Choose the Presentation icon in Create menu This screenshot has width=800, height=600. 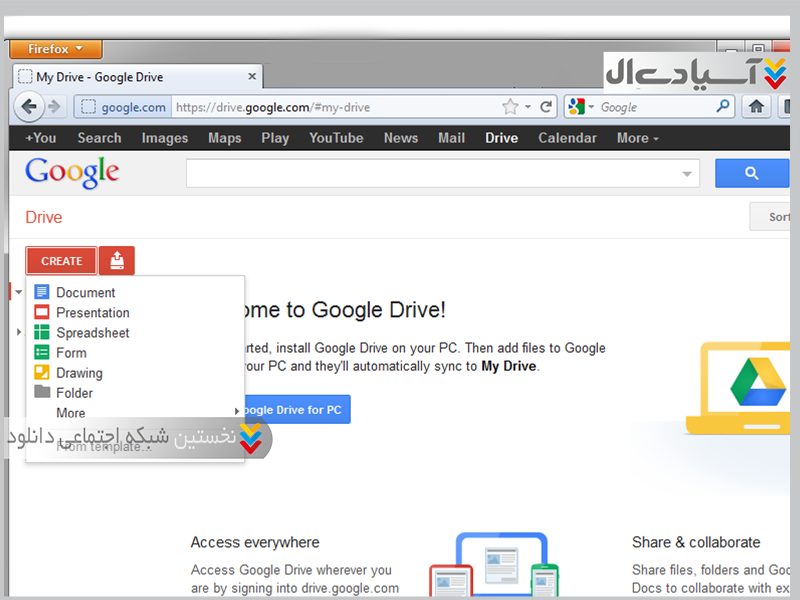[x=42, y=313]
